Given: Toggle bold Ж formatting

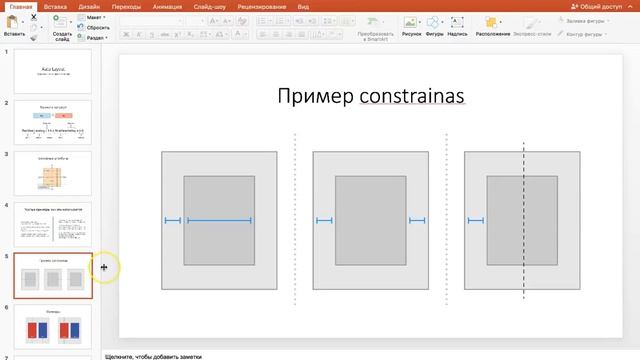Looking at the screenshot, I should [127, 35].
